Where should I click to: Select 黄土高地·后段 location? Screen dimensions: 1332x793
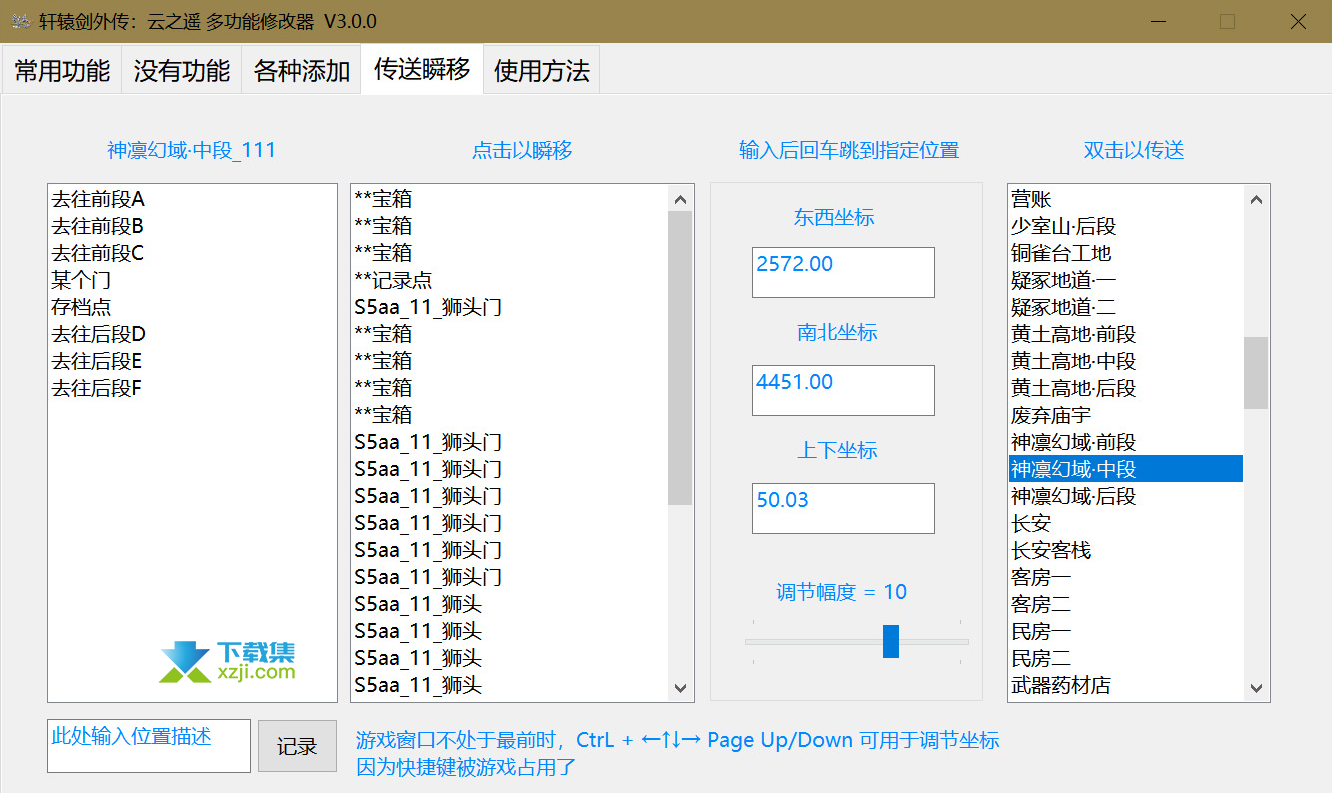pos(1126,388)
